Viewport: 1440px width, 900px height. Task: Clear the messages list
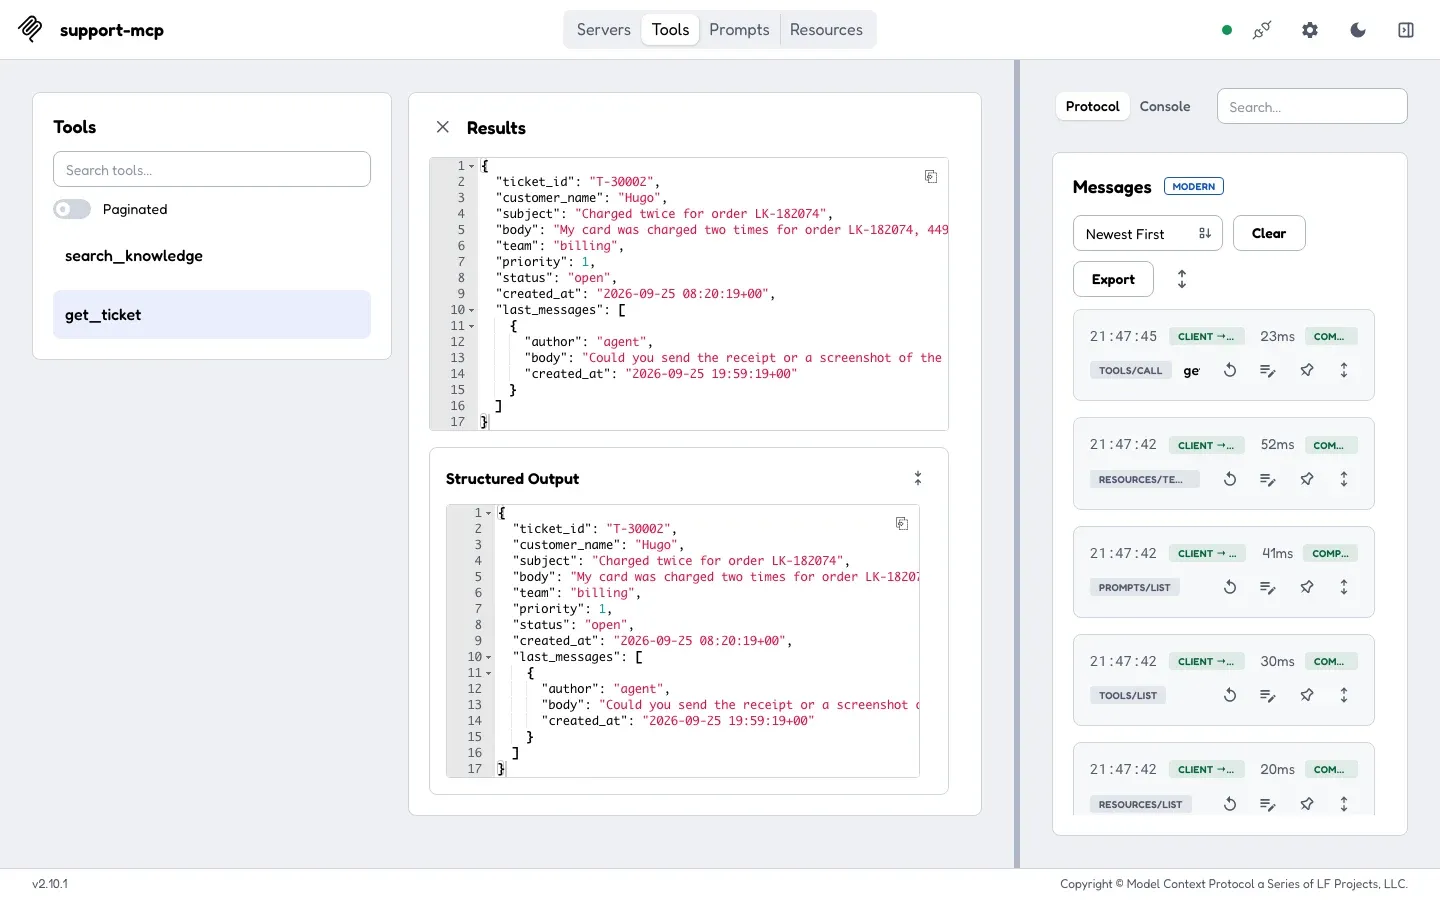[1269, 233]
